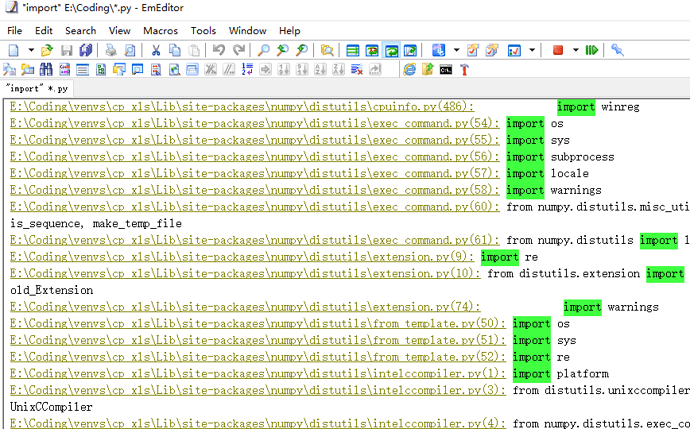Viewport: 690px width, 429px height.
Task: Toggle the no wrap button
Action: pyautogui.click(x=353, y=50)
